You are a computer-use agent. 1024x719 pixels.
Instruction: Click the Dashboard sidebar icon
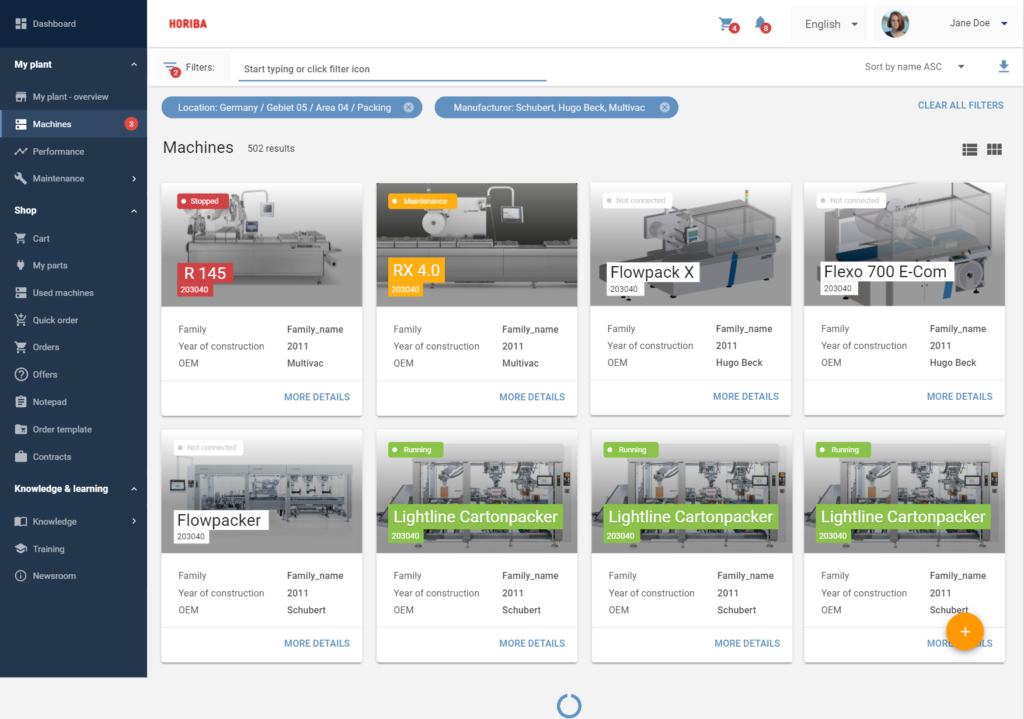click(x=21, y=24)
